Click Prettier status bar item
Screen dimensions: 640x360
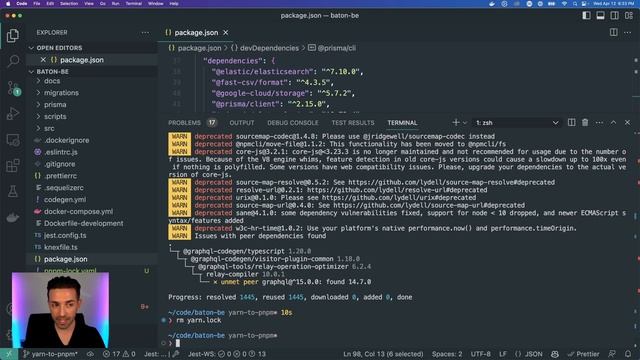point(583,354)
